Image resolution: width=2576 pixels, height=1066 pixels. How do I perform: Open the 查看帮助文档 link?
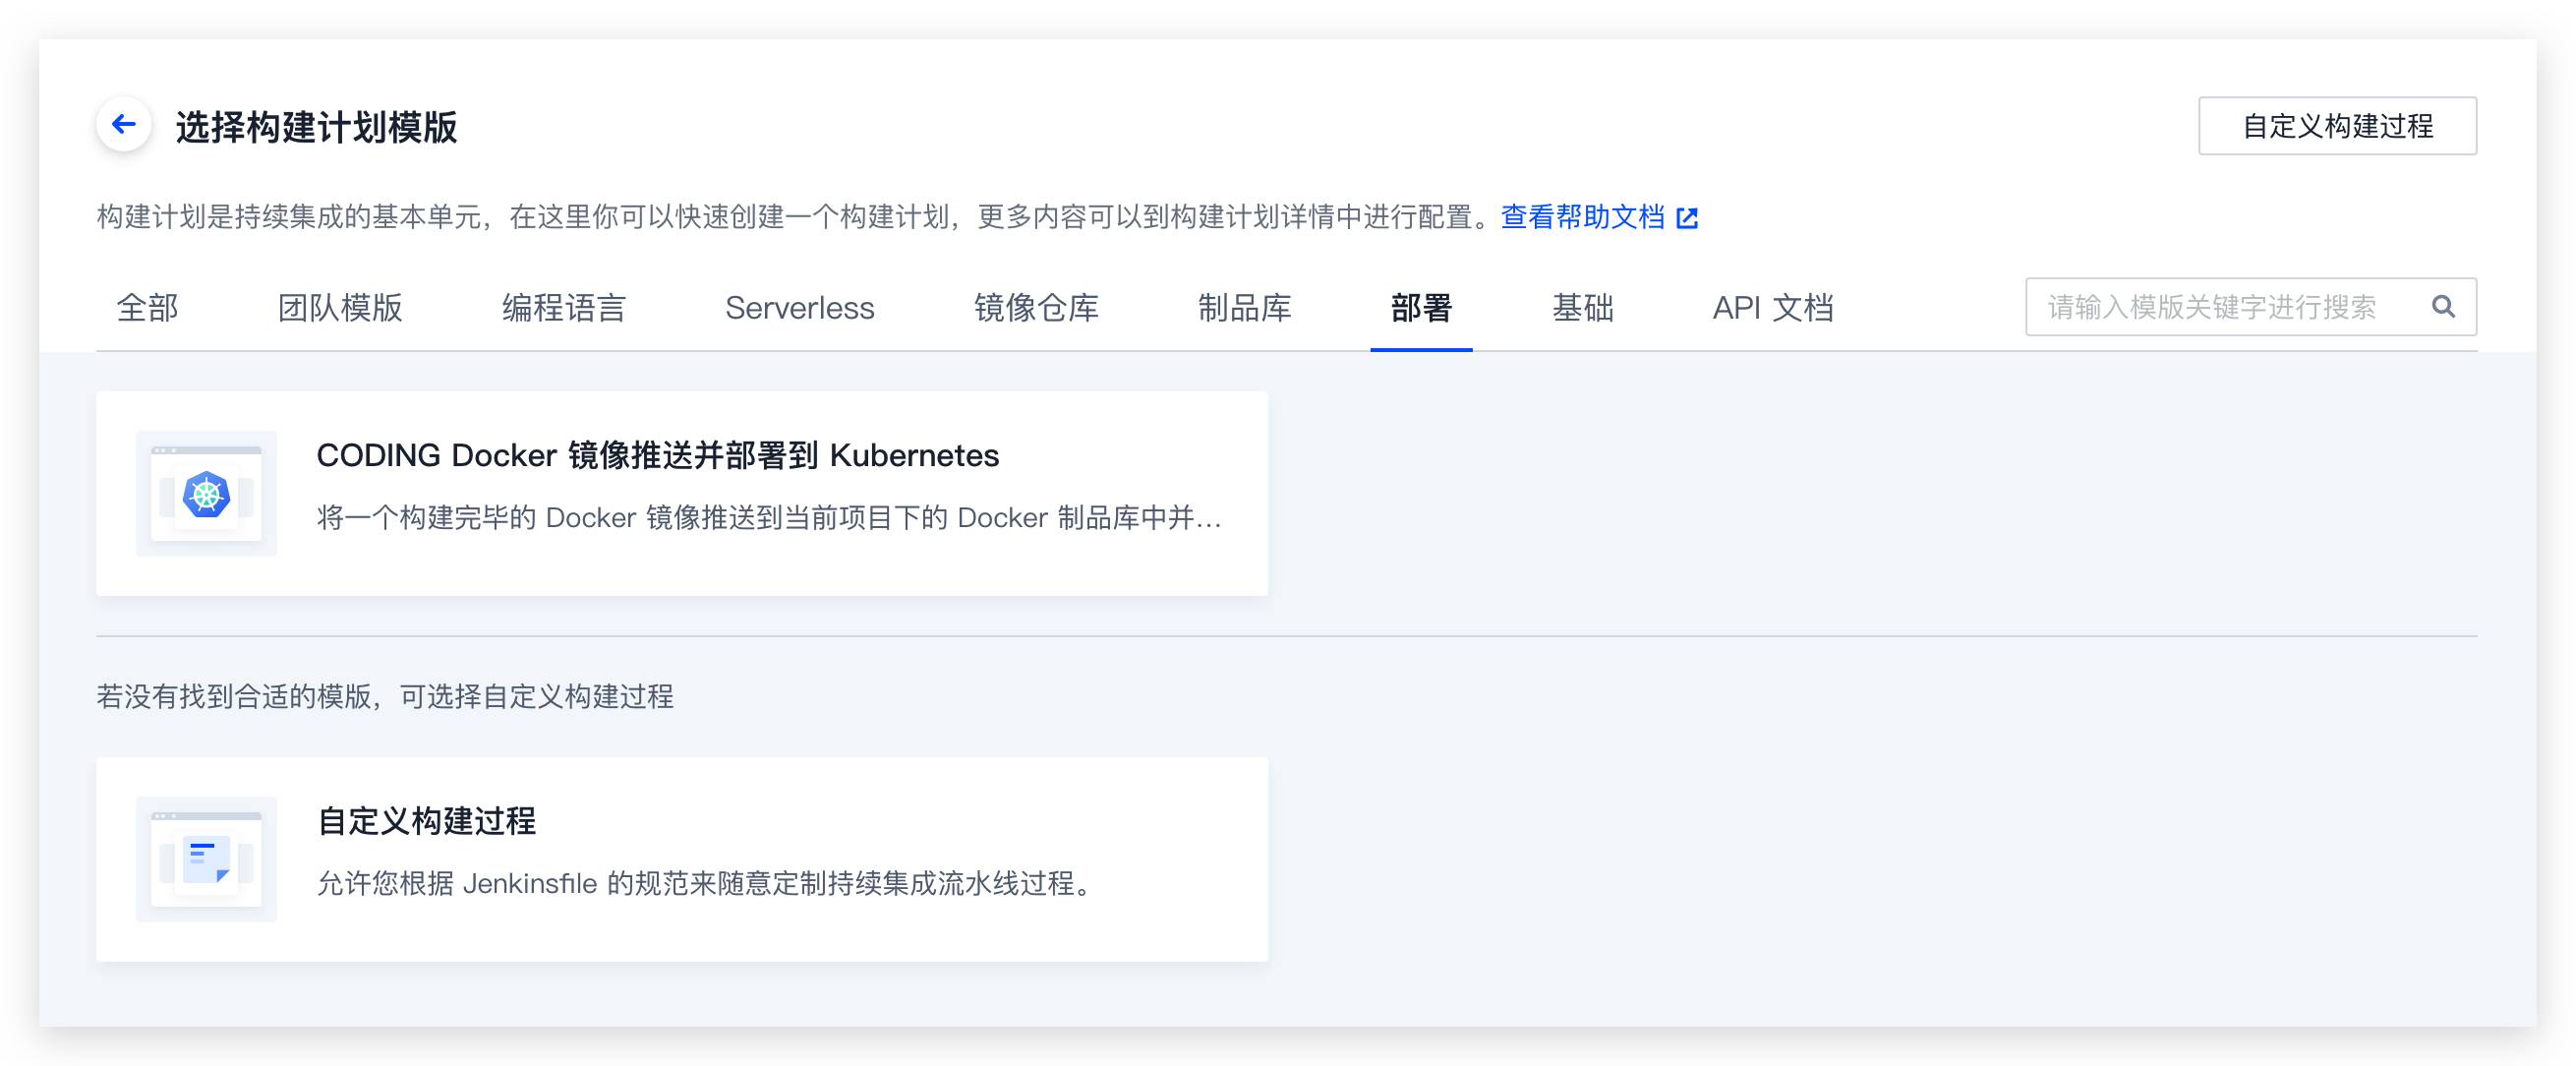tap(1583, 217)
